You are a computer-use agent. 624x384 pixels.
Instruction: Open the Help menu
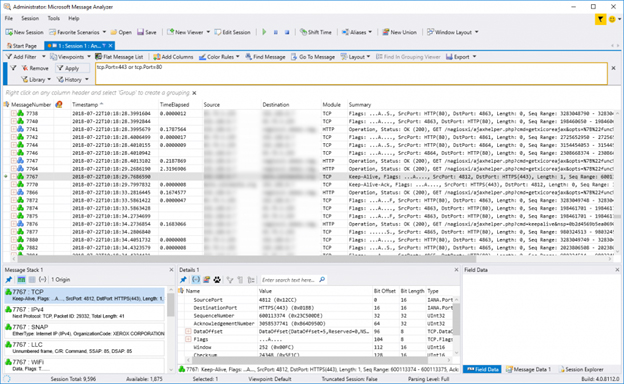pos(74,18)
